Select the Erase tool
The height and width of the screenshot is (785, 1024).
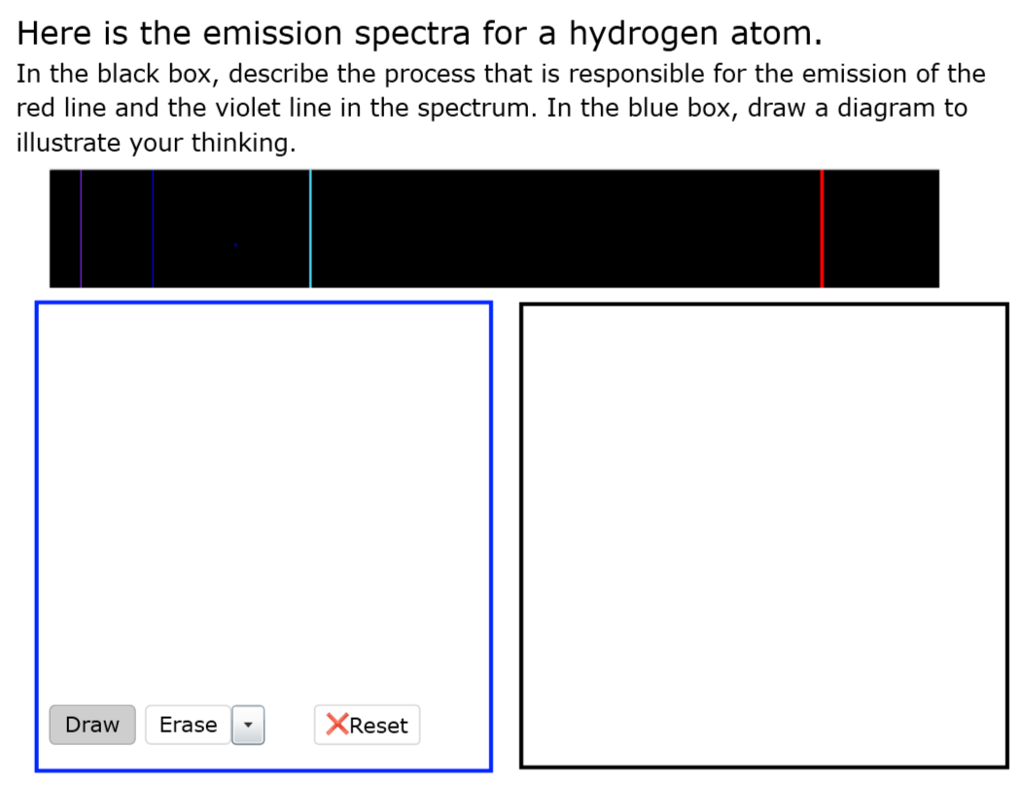click(188, 724)
